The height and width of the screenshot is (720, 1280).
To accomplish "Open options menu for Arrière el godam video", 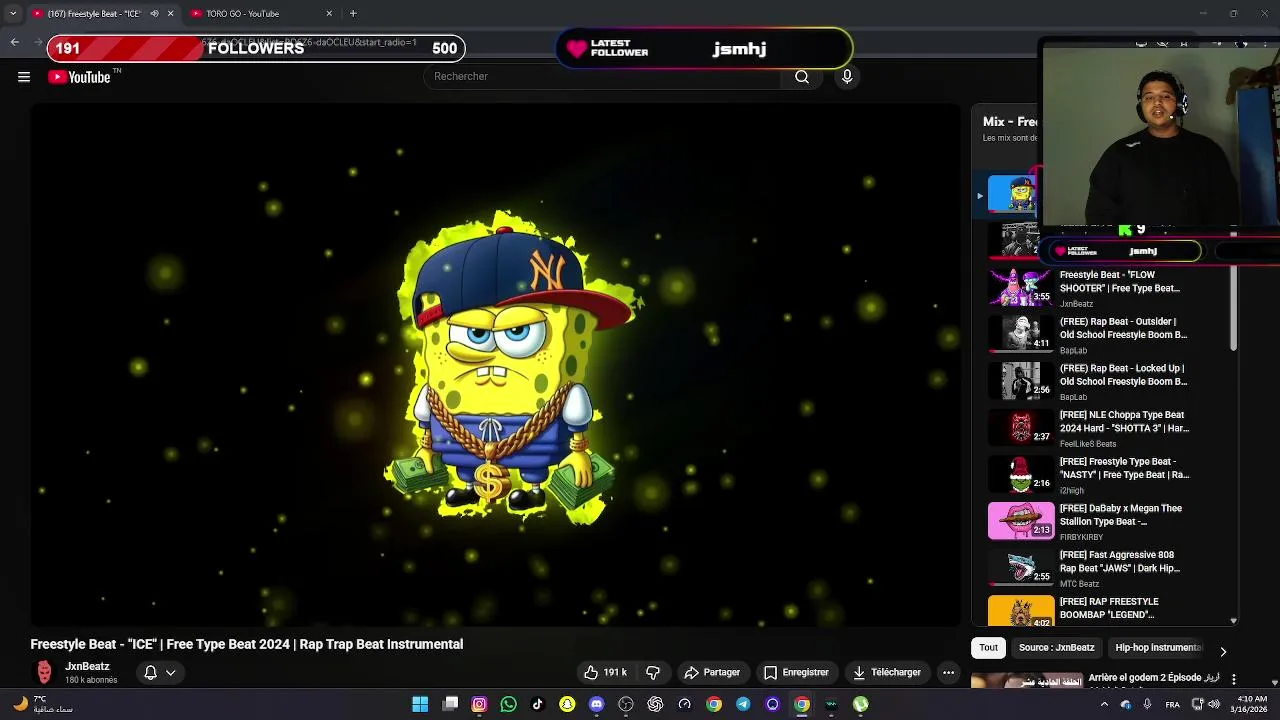I will (1233, 679).
